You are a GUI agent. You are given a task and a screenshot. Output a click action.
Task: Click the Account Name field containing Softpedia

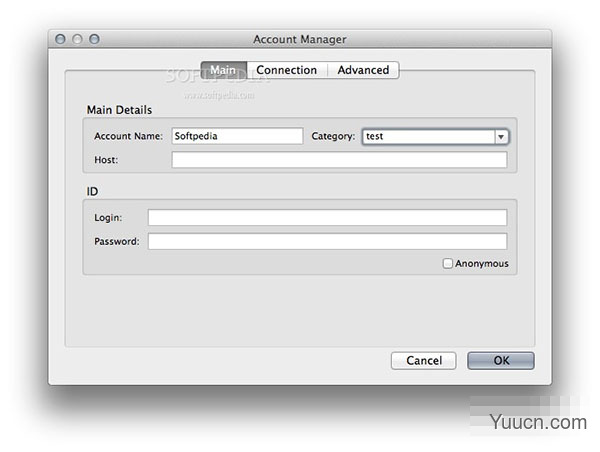(x=237, y=136)
